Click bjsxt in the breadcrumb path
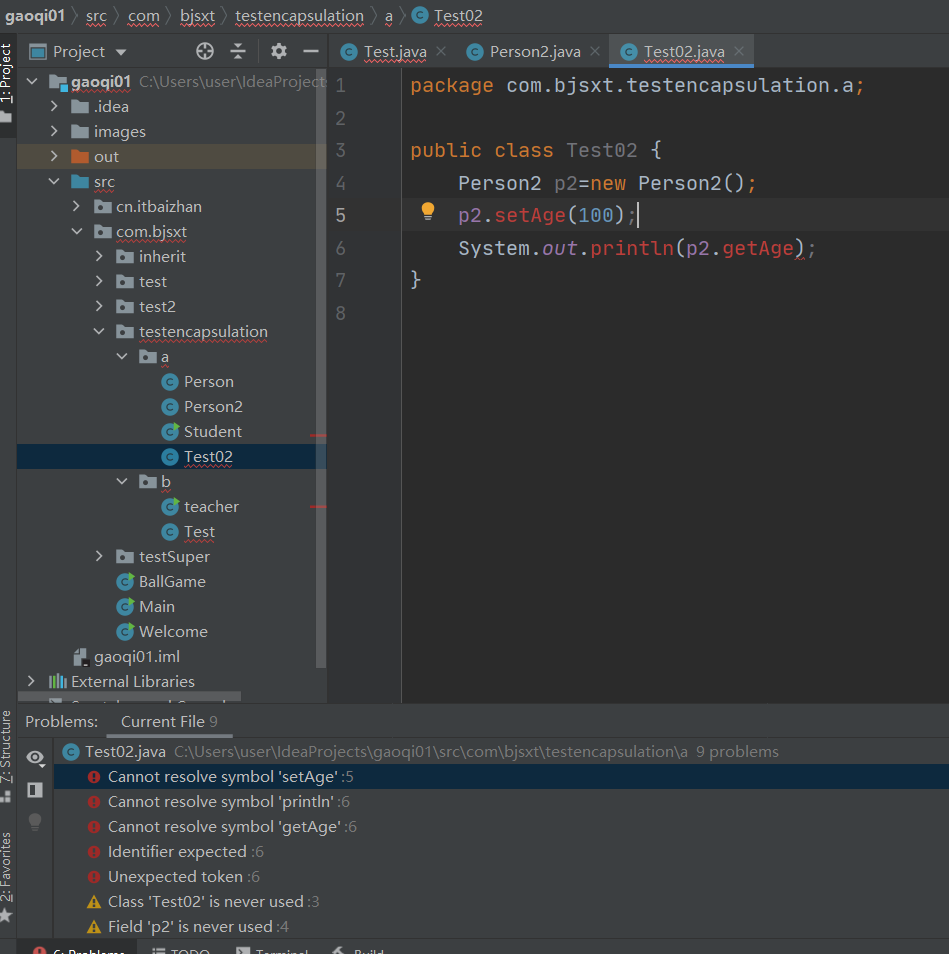 (x=198, y=16)
